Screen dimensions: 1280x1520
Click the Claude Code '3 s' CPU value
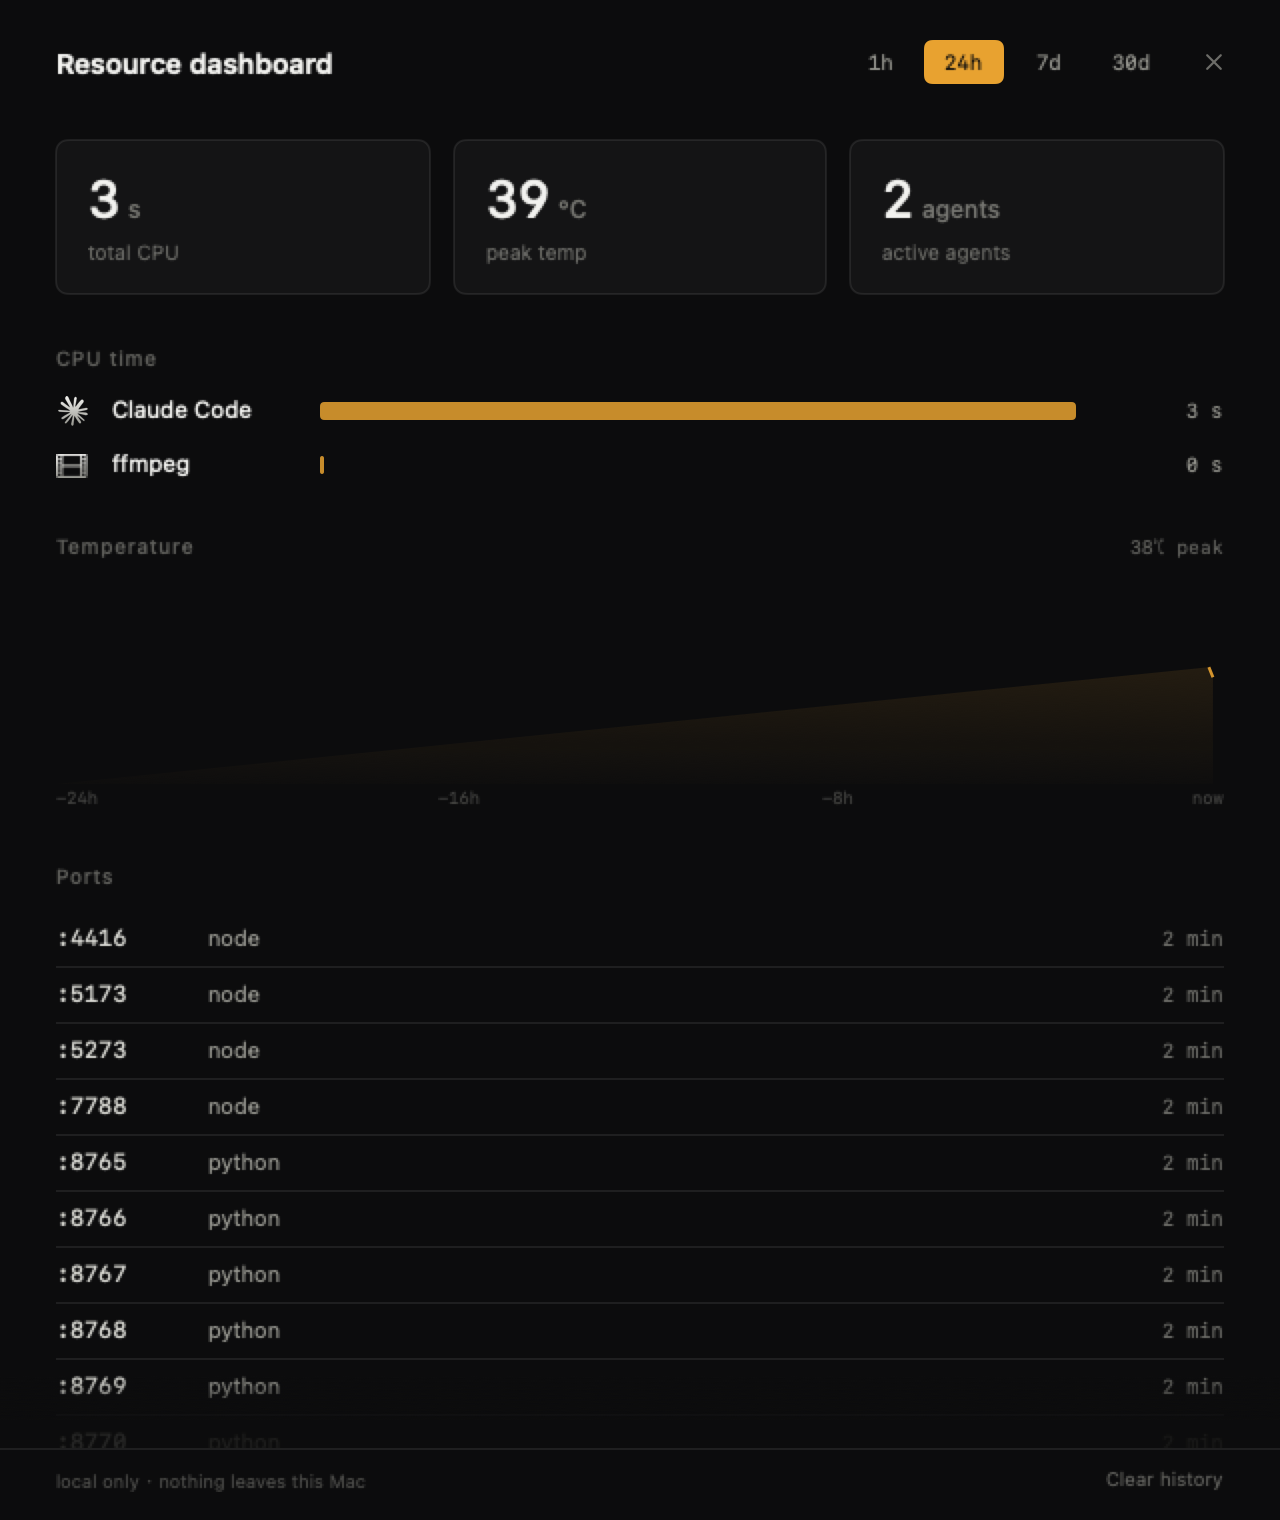pos(1204,411)
